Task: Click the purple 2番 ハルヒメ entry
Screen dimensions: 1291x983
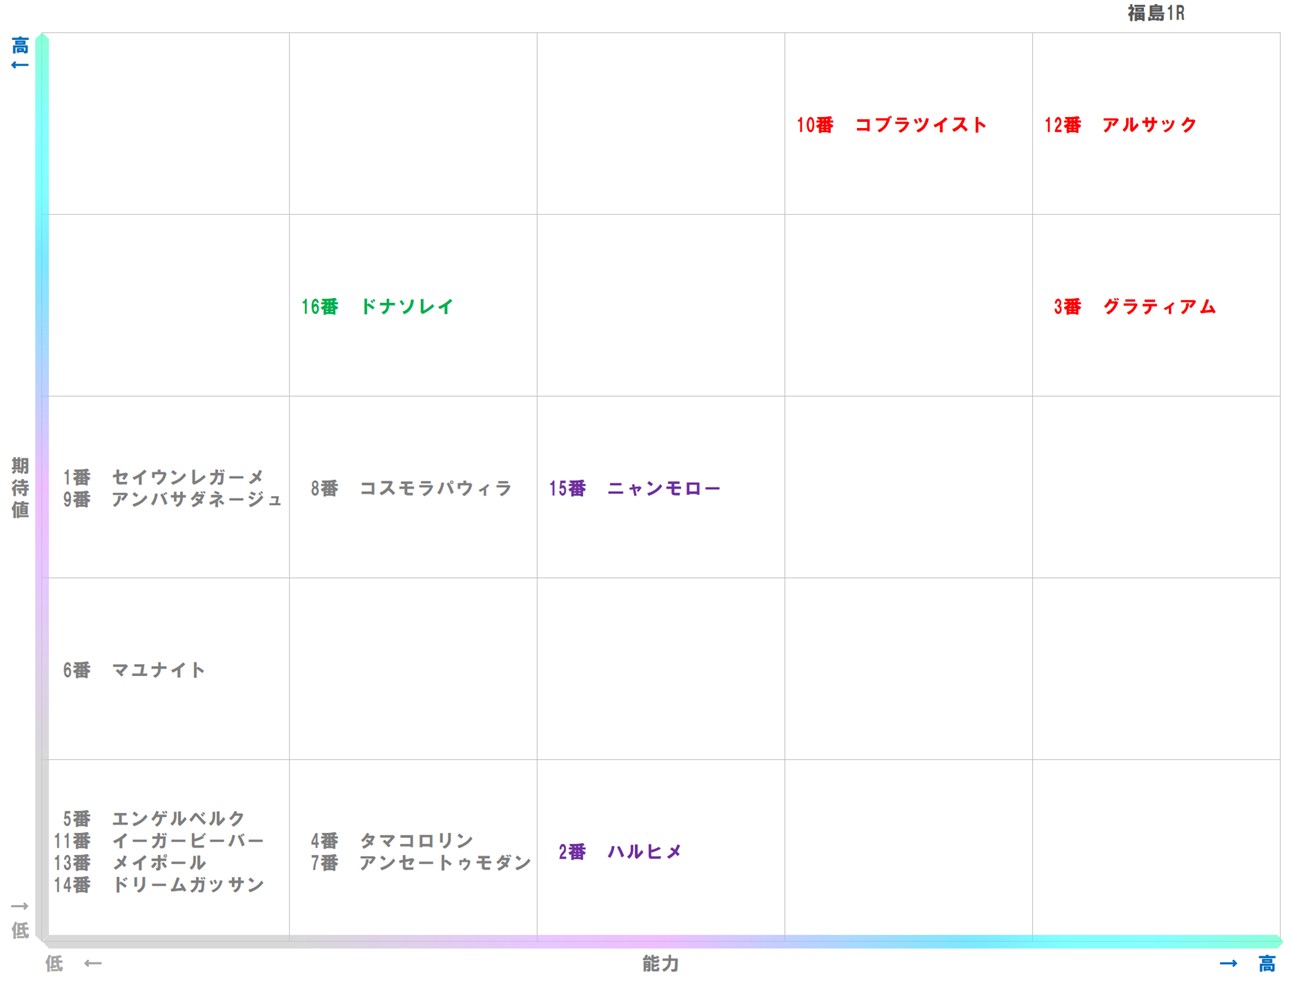Action: [x=621, y=852]
